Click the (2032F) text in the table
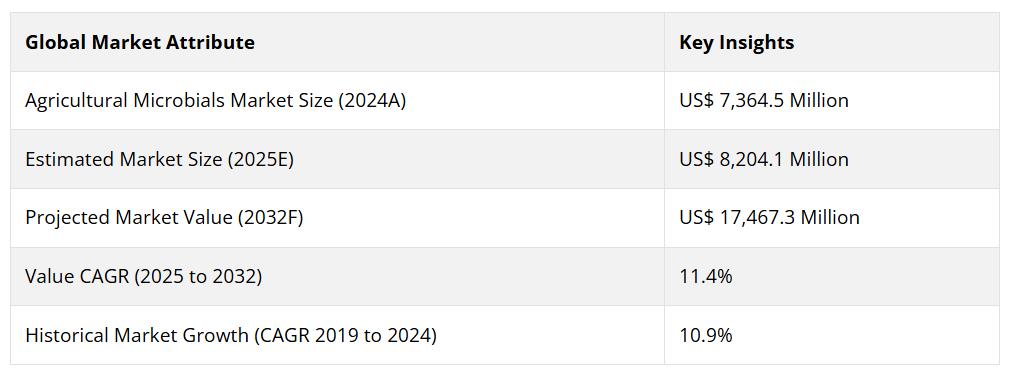The height and width of the screenshot is (377, 1009). [x=270, y=218]
